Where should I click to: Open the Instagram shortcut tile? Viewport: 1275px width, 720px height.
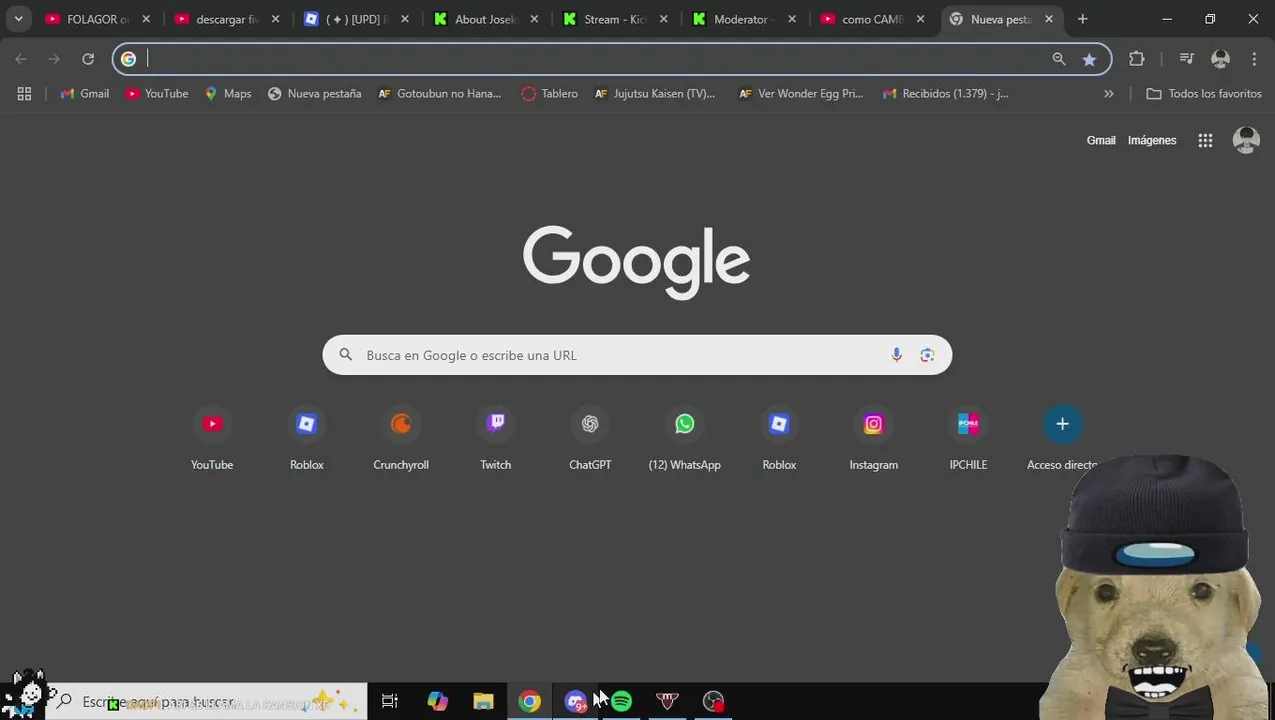(873, 438)
